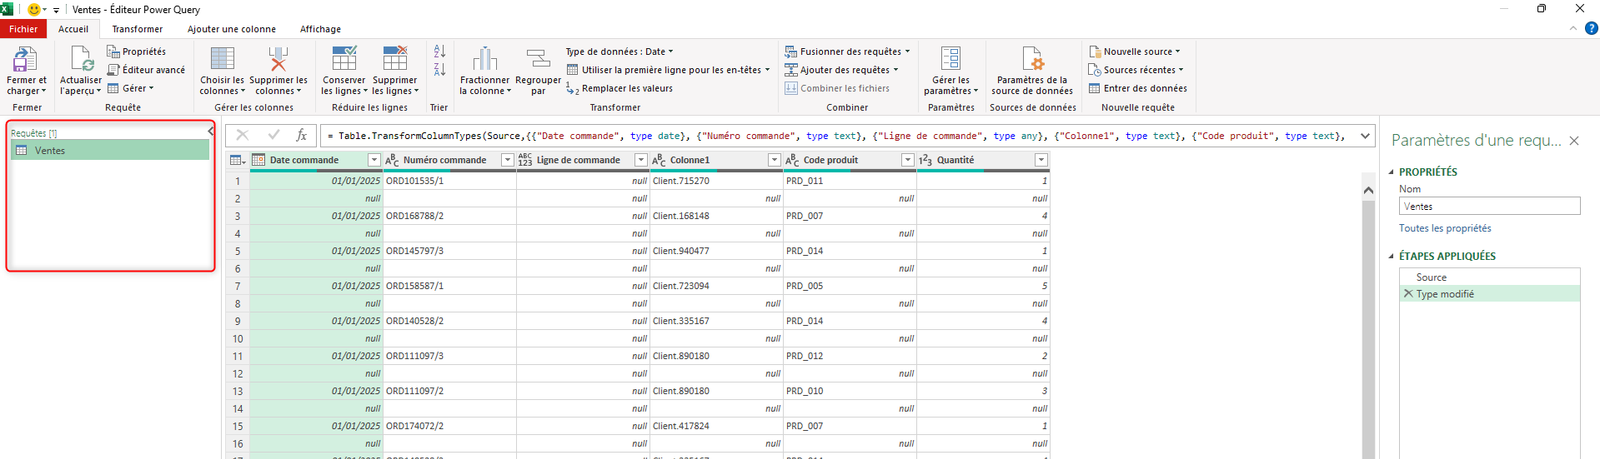1600x459 pixels.
Task: Click the Fermer et charger icon
Action: (25, 59)
